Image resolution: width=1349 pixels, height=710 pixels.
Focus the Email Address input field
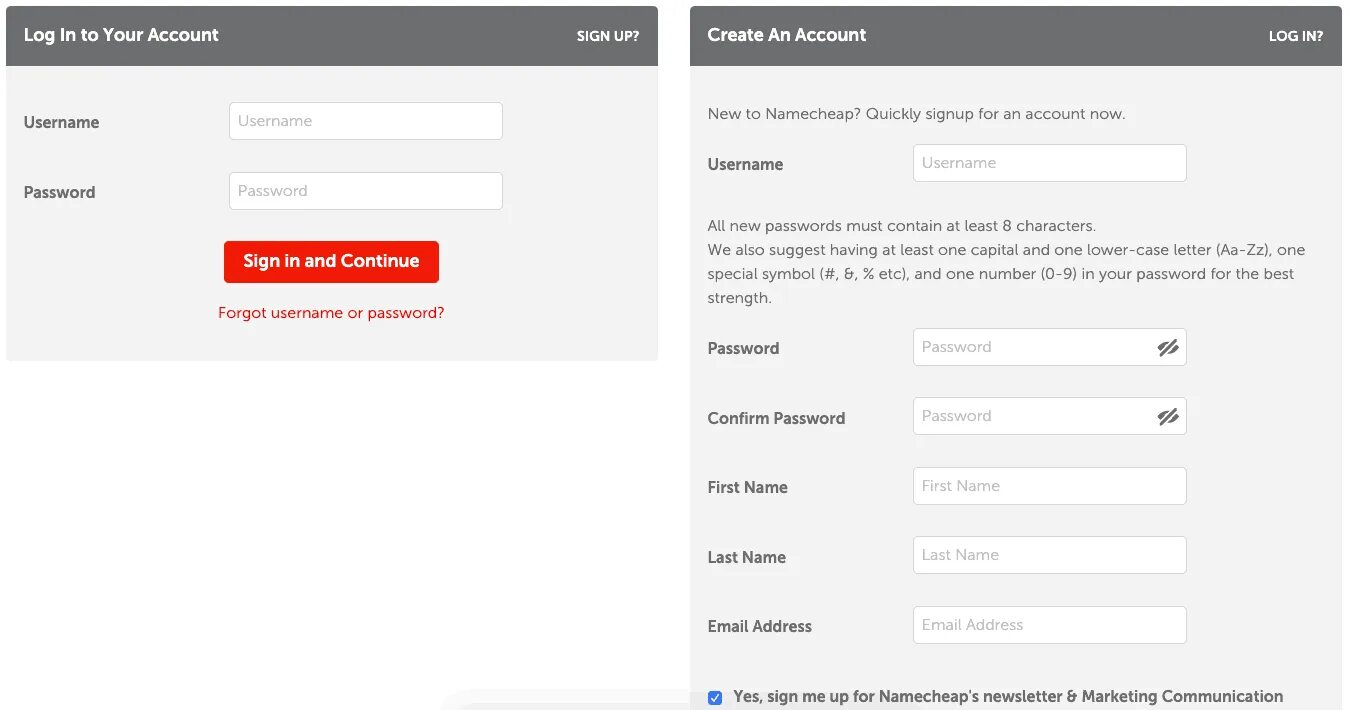click(x=1049, y=625)
